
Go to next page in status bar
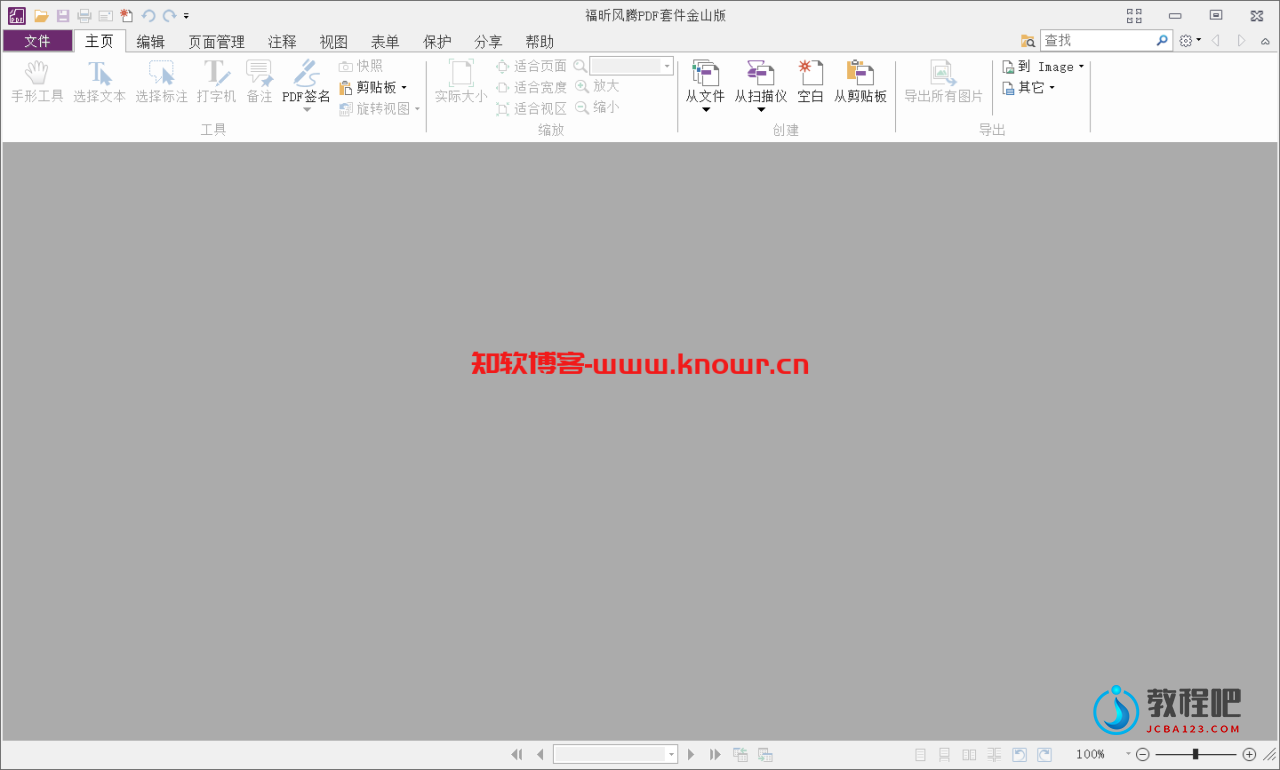click(x=691, y=754)
